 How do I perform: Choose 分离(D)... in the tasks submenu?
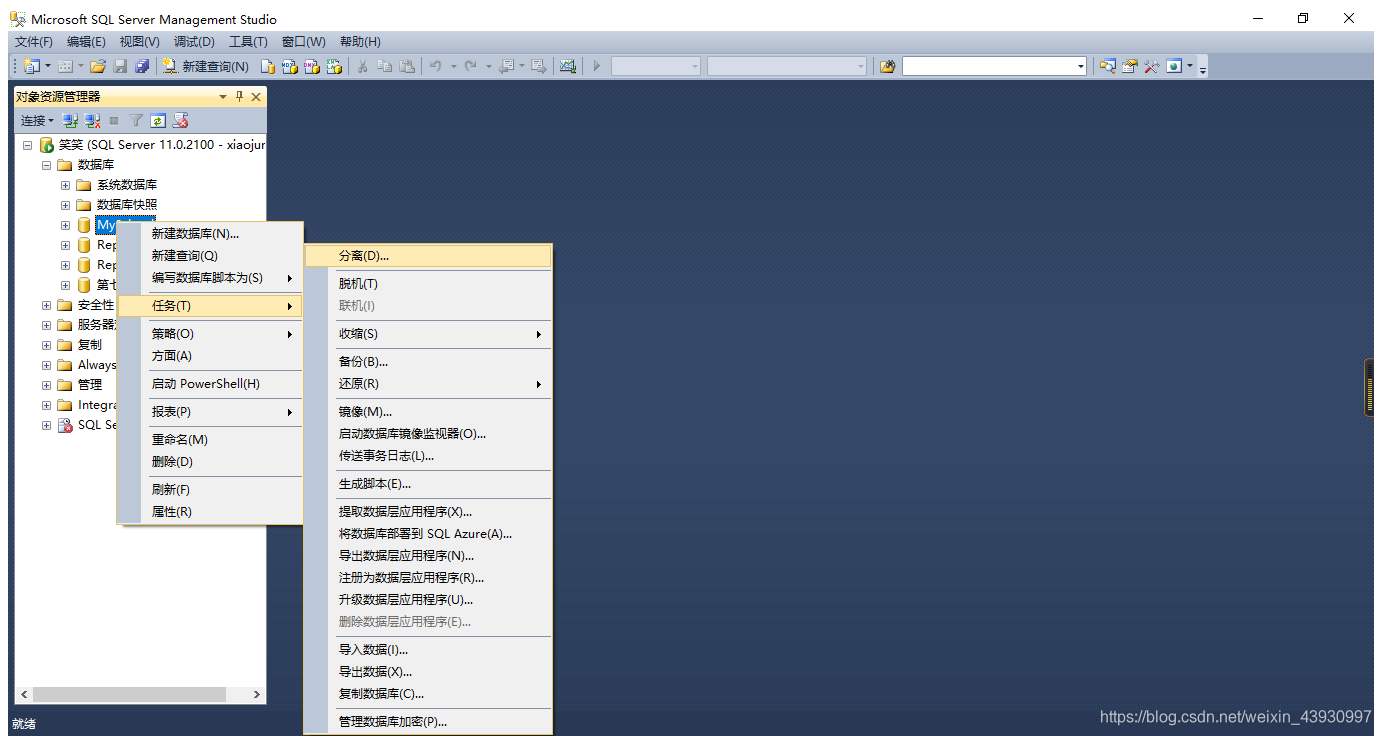coord(428,256)
